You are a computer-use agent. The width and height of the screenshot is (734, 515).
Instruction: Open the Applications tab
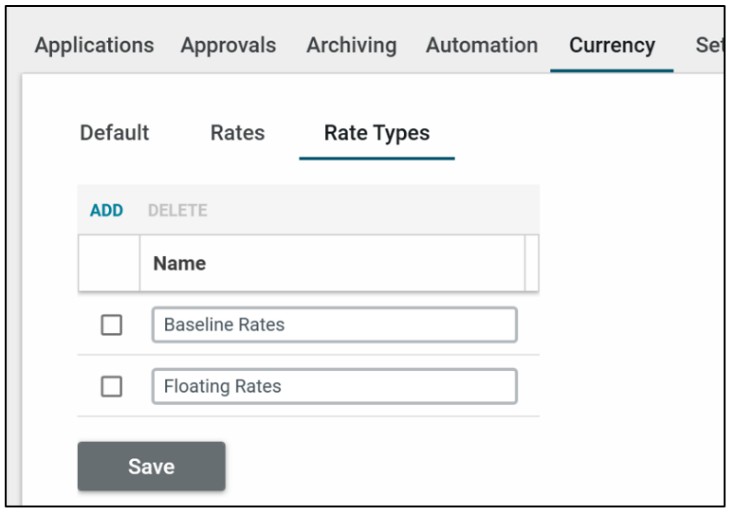point(94,46)
